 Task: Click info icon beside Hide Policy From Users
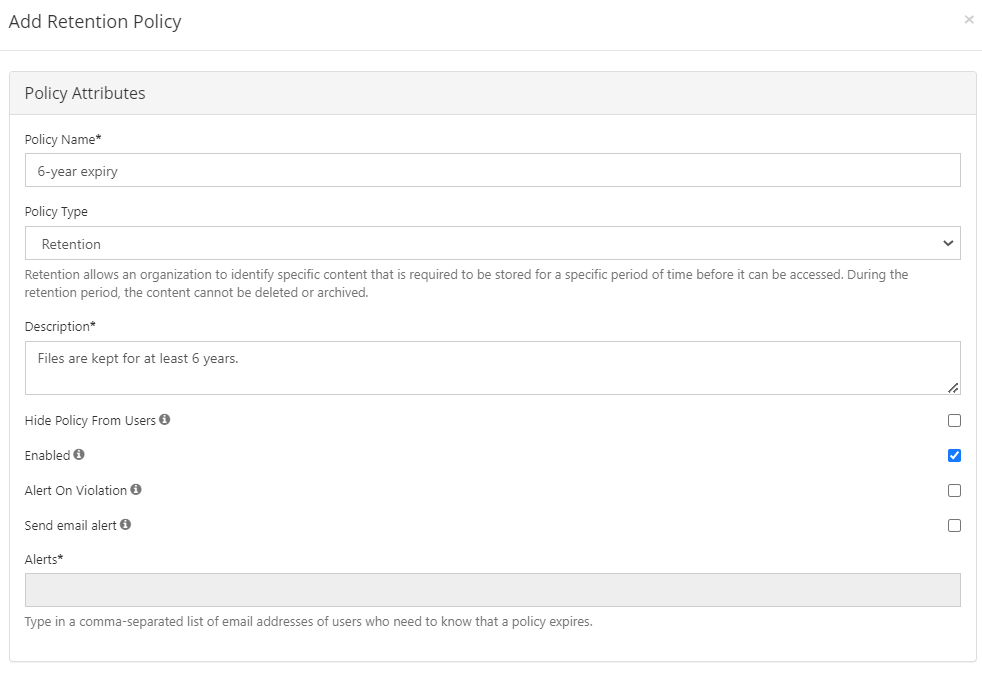point(165,420)
